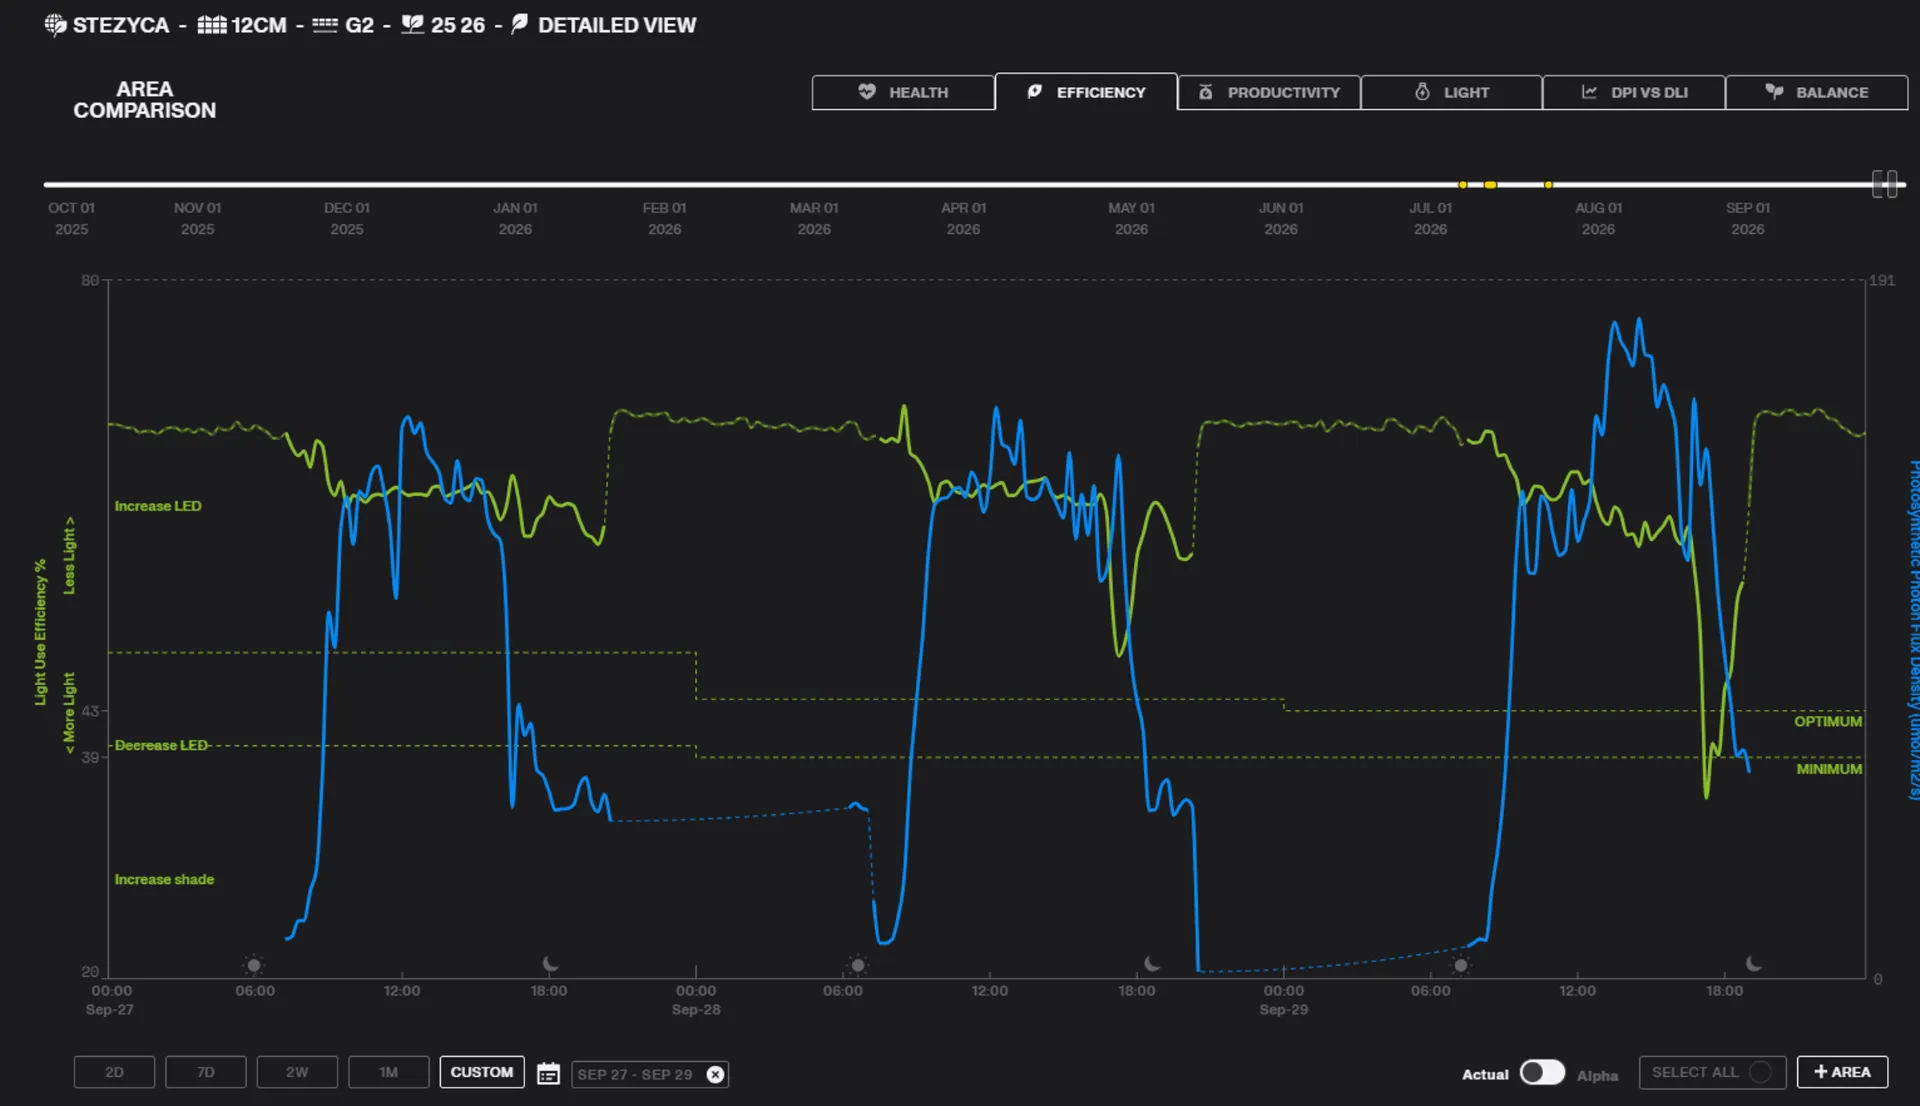Viewport: 1920px width, 1106px height.
Task: Add a new area with + AREA
Action: click(1842, 1072)
